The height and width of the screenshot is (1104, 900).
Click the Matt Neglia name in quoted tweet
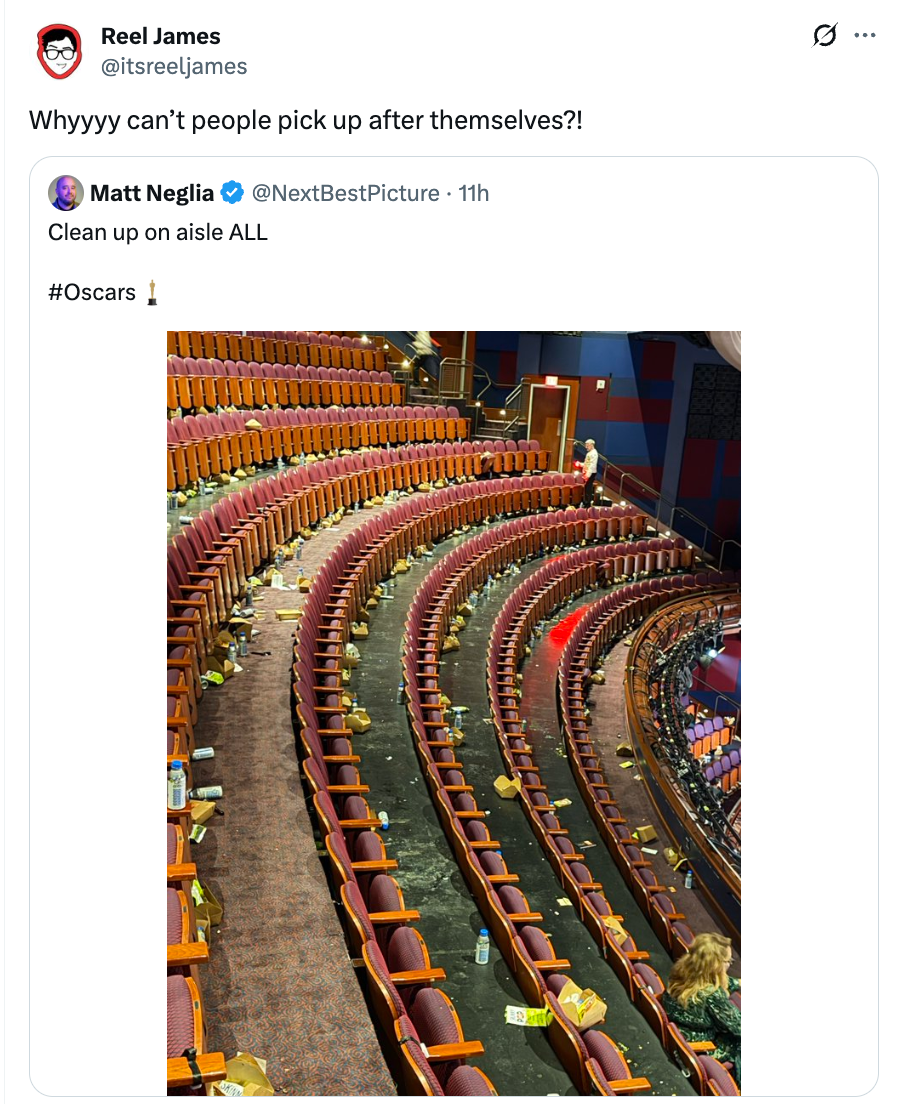[152, 193]
